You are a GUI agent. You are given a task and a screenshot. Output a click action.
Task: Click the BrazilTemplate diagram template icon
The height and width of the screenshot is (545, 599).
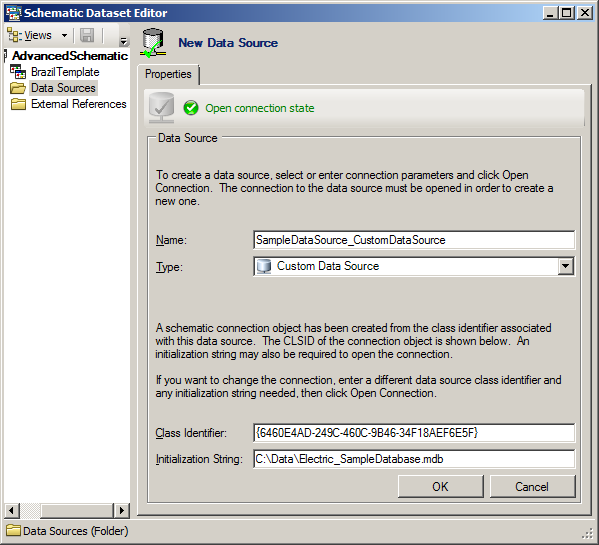click(x=18, y=72)
